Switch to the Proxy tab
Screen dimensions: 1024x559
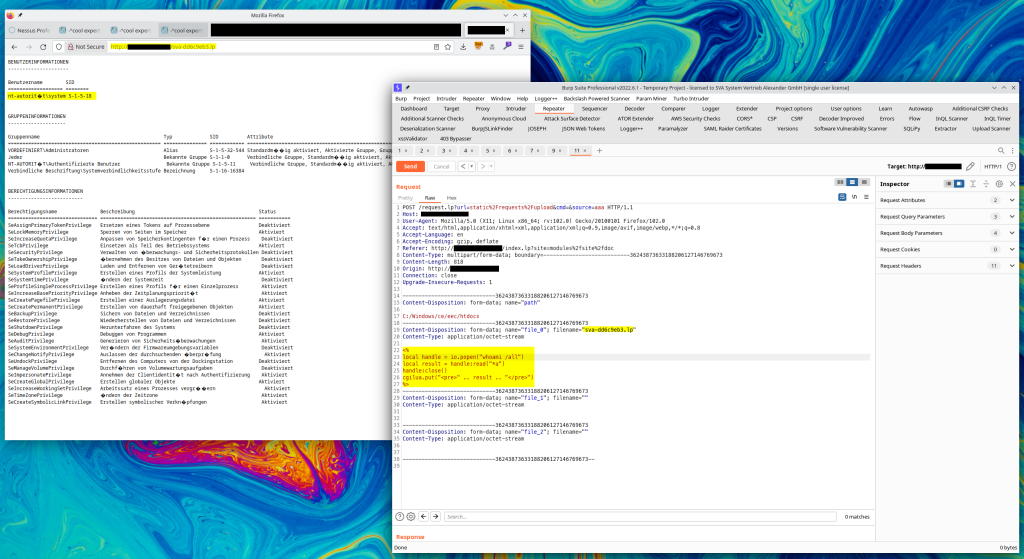pyautogui.click(x=483, y=109)
